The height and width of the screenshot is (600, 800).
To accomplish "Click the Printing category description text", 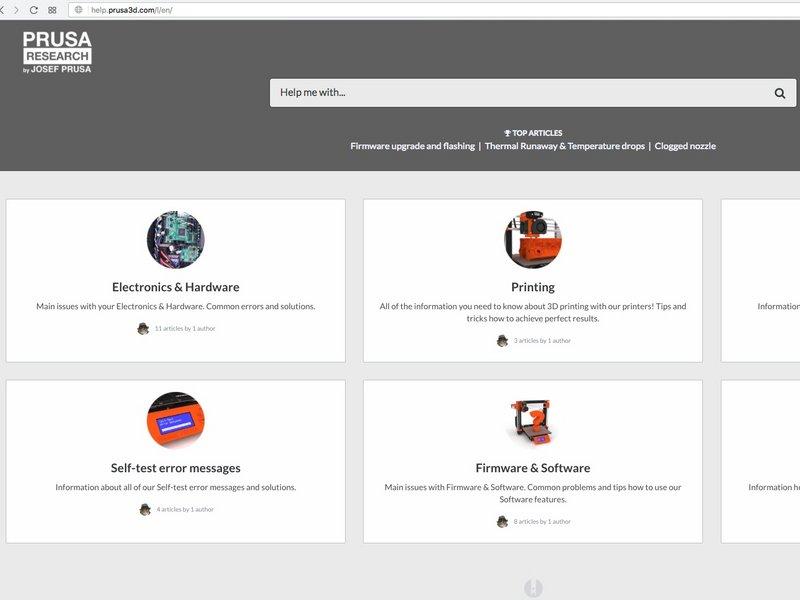I will click(x=533, y=312).
